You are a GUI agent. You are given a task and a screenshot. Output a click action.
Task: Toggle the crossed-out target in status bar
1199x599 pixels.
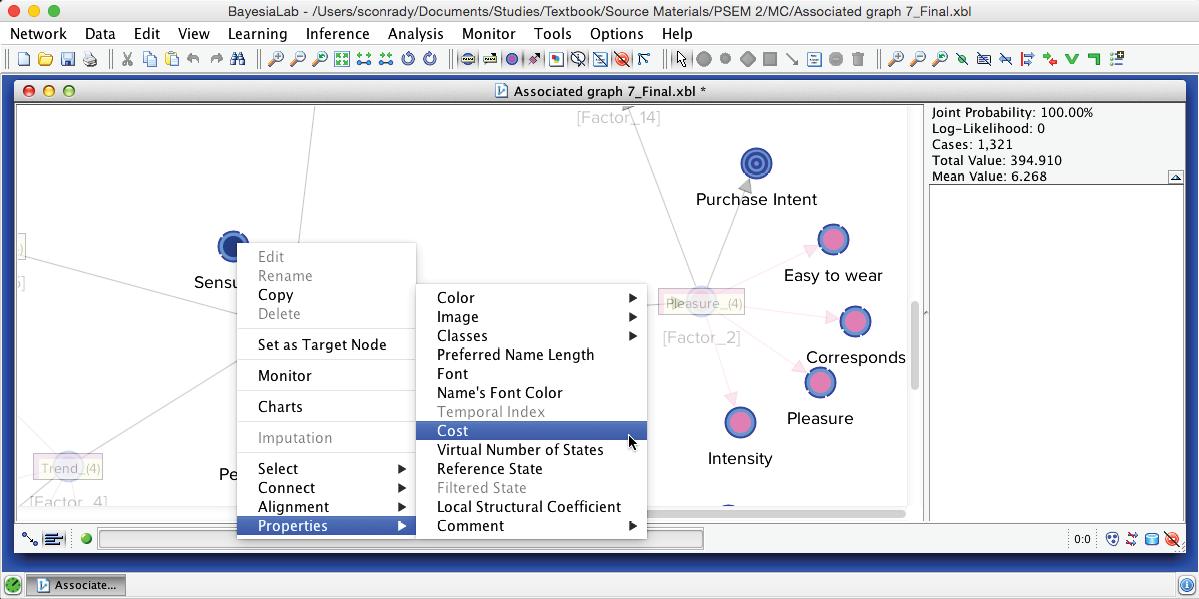pos(1172,539)
